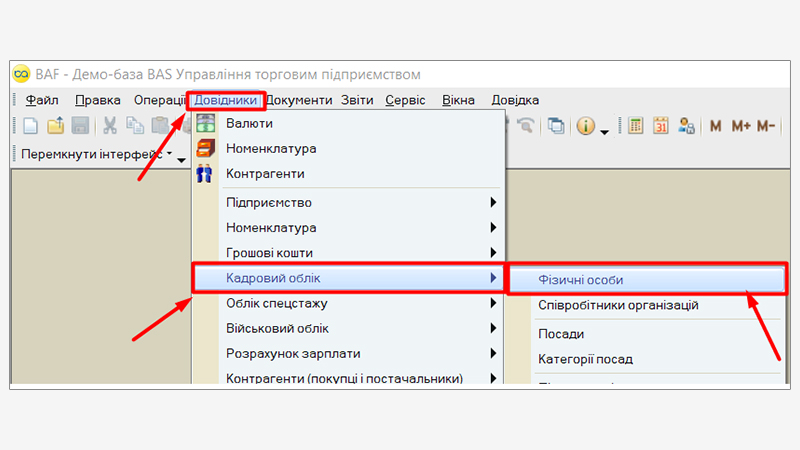The image size is (800, 450).
Task: Select Контрагенти from the dropdown menu
Action: coord(266,173)
